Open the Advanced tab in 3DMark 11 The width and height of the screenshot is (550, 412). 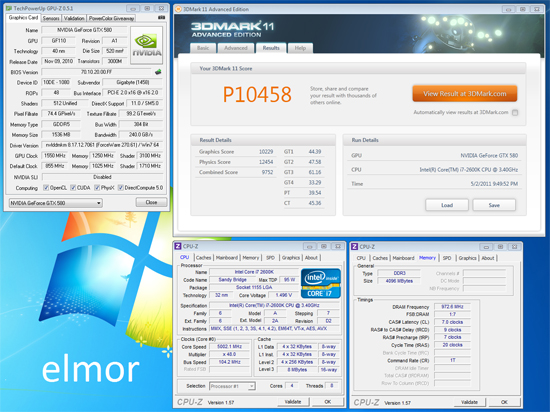pos(236,48)
